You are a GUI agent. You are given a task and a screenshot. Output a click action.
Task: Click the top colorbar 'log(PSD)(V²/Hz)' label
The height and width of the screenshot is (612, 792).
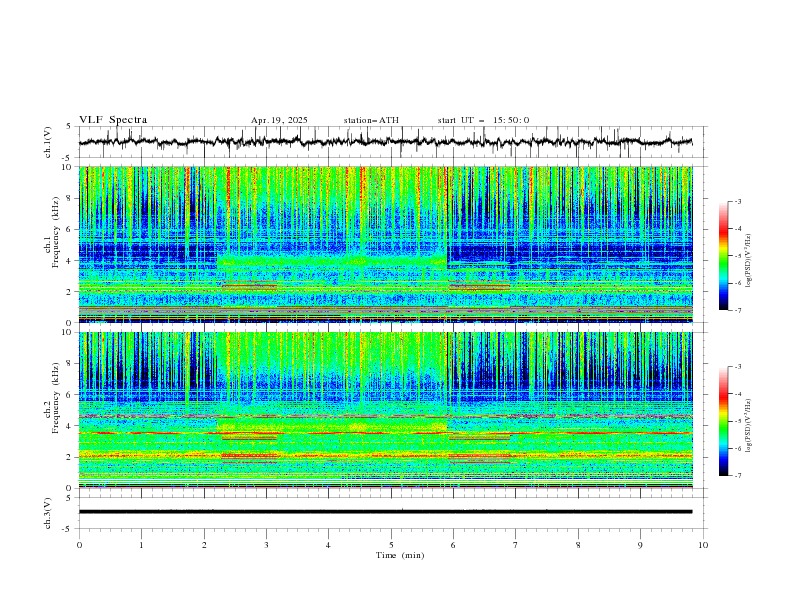[x=749, y=262]
